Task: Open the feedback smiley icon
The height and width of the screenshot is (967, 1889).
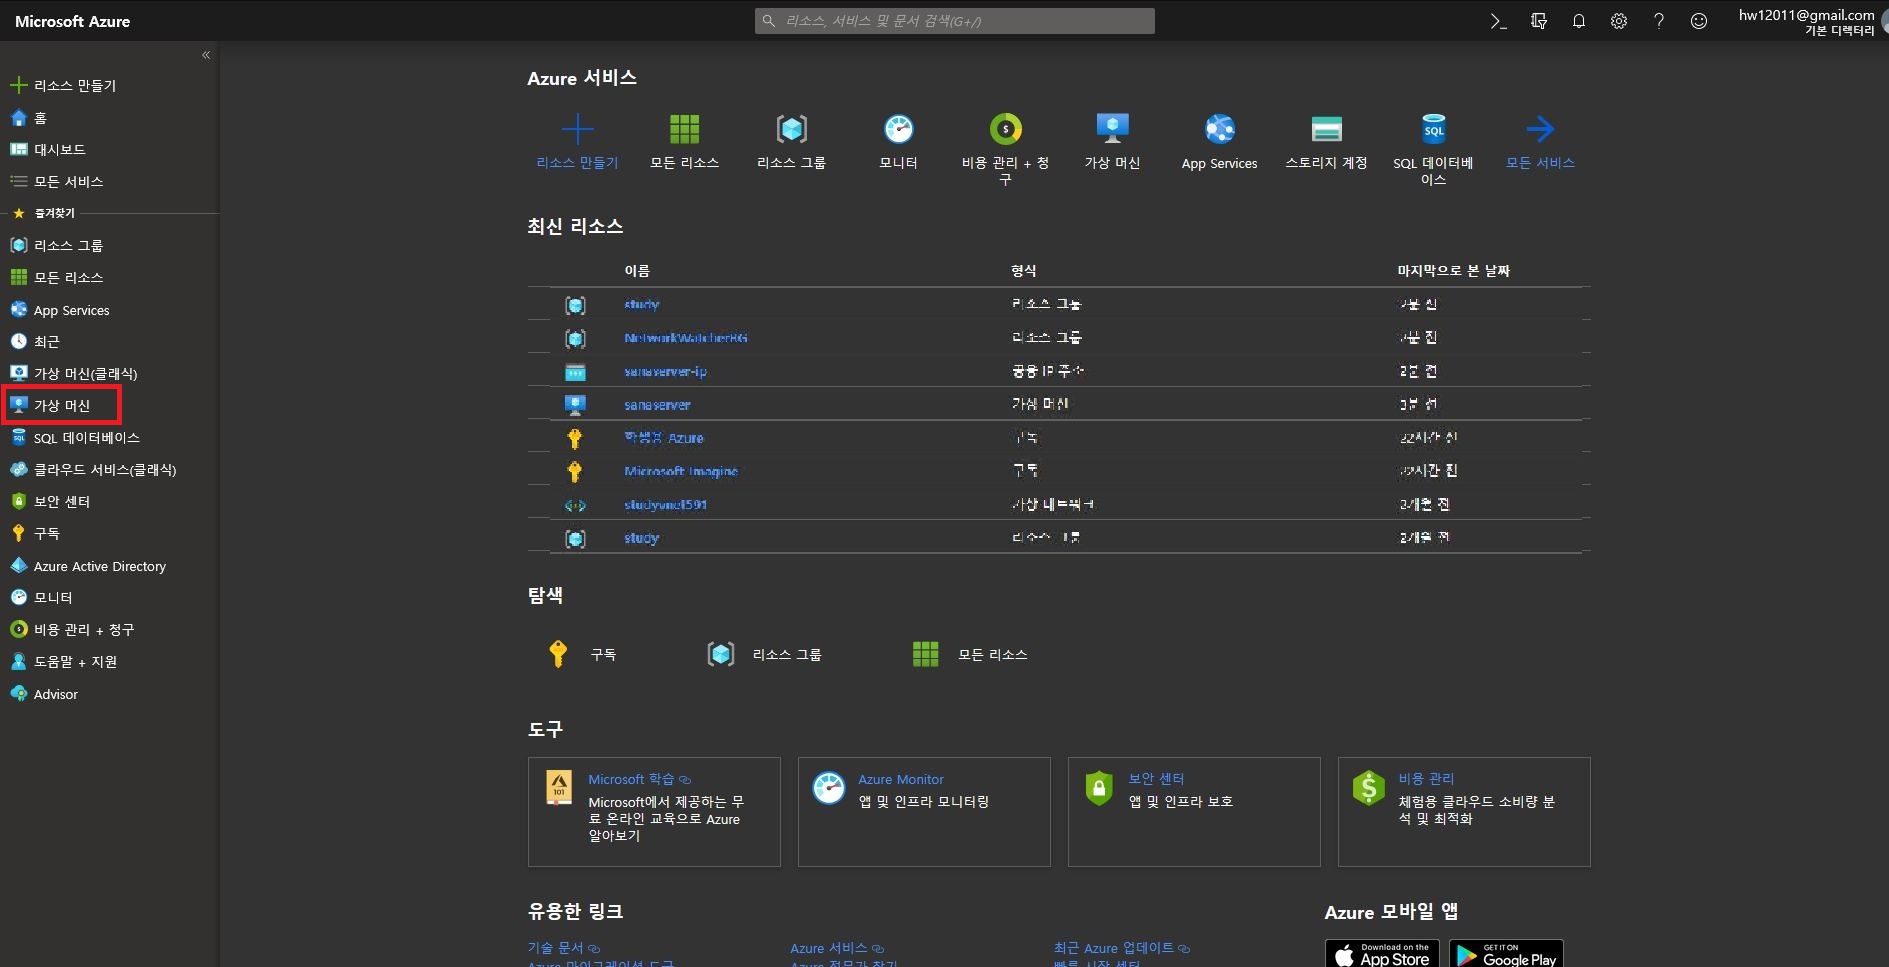Action: click(x=1699, y=21)
